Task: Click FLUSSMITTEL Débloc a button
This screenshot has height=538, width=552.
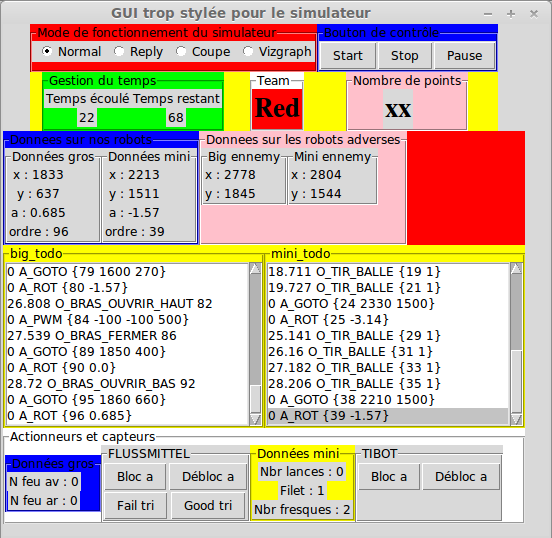Action: click(208, 477)
